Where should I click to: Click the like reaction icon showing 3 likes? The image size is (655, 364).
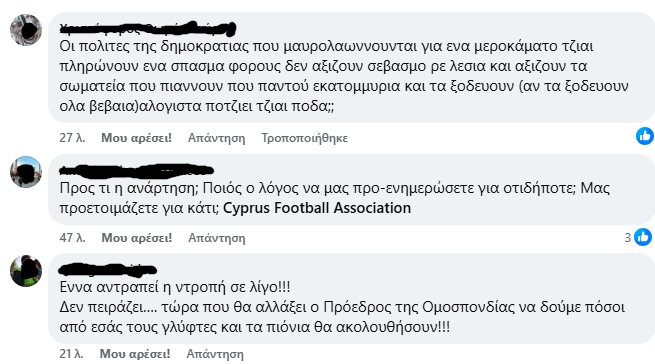point(643,237)
